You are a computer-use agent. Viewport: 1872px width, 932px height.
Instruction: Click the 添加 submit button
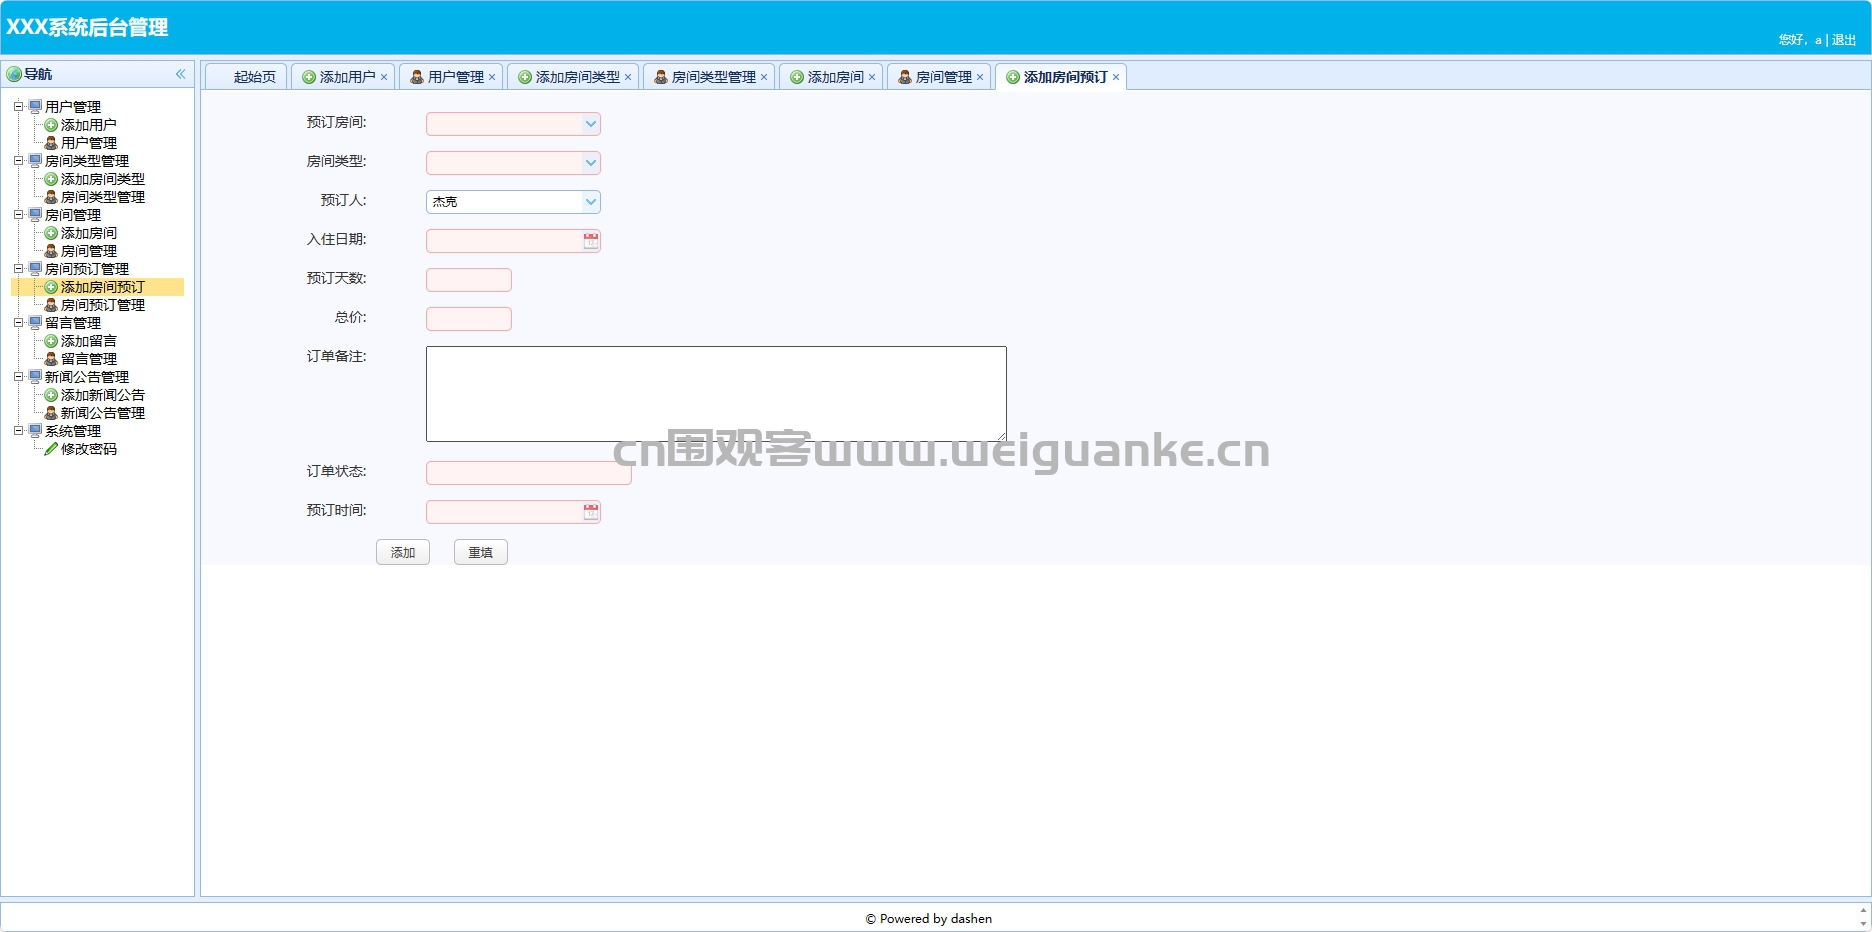click(403, 552)
